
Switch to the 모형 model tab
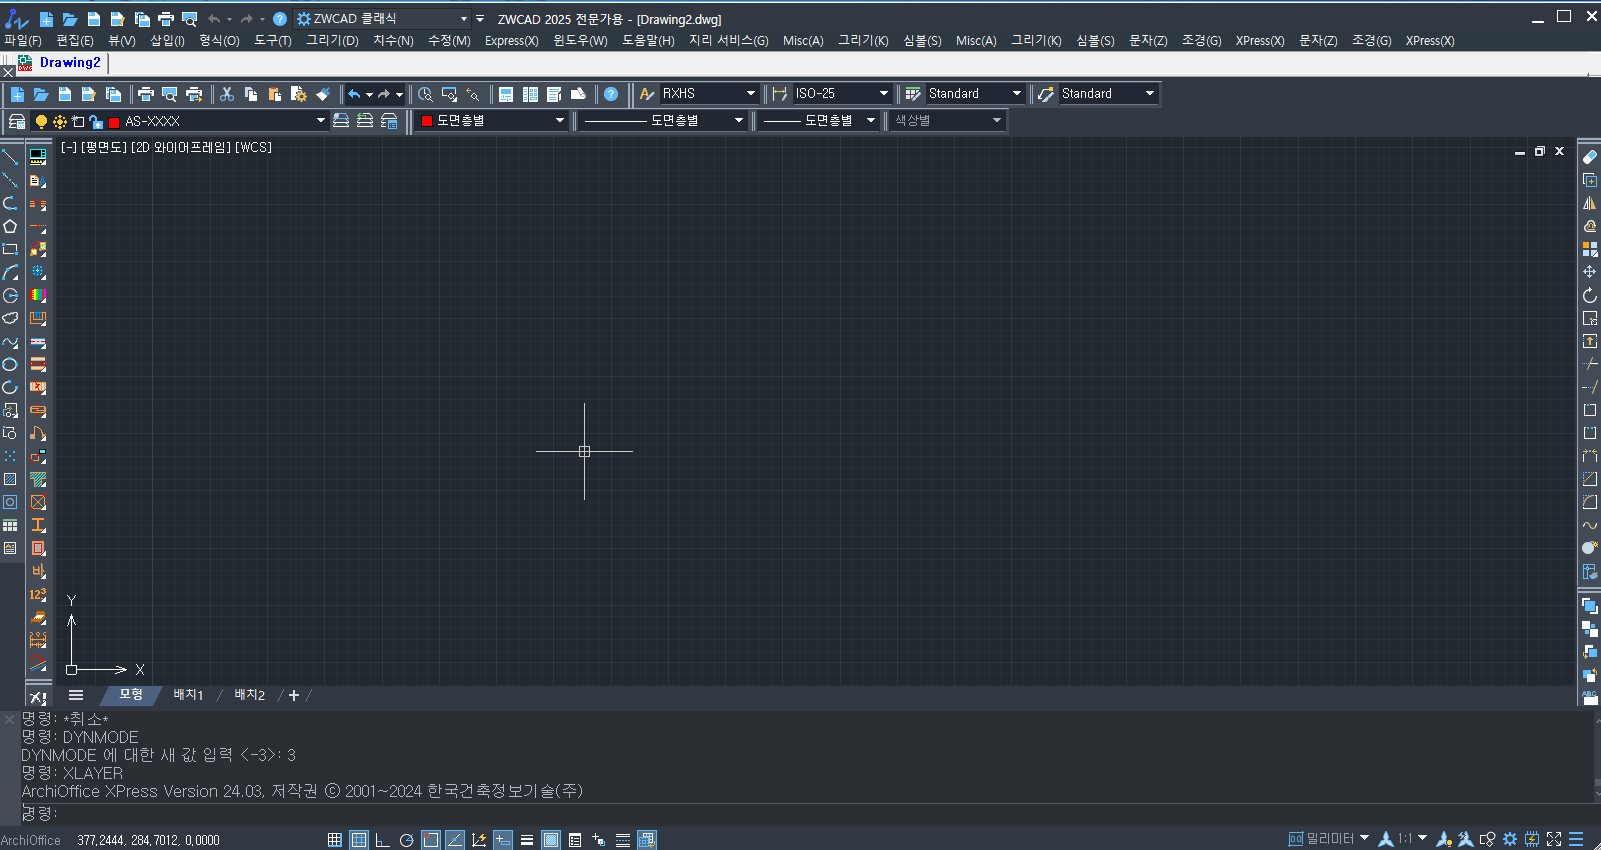131,695
